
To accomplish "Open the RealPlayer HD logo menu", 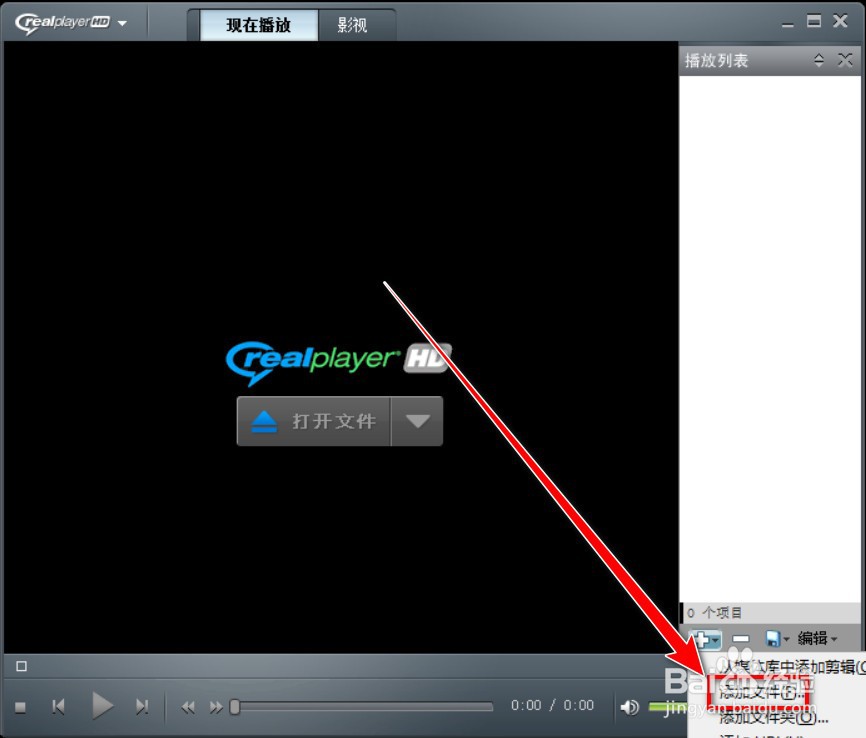I will 71,23.
